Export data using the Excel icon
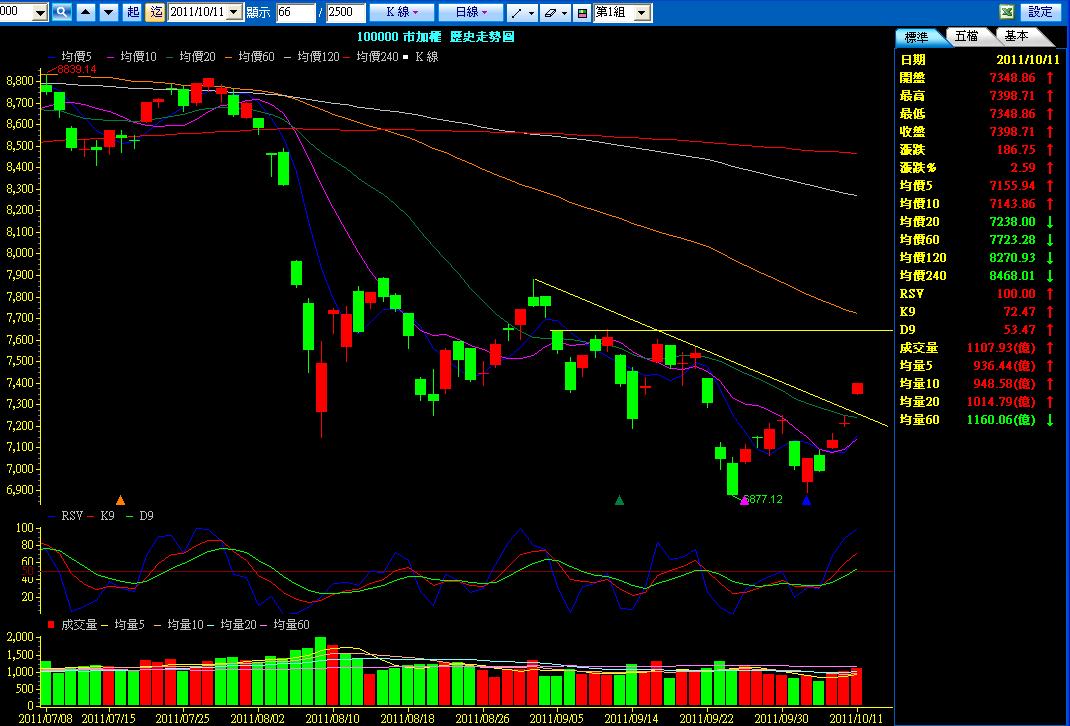The height and width of the screenshot is (726, 1070). point(1007,12)
